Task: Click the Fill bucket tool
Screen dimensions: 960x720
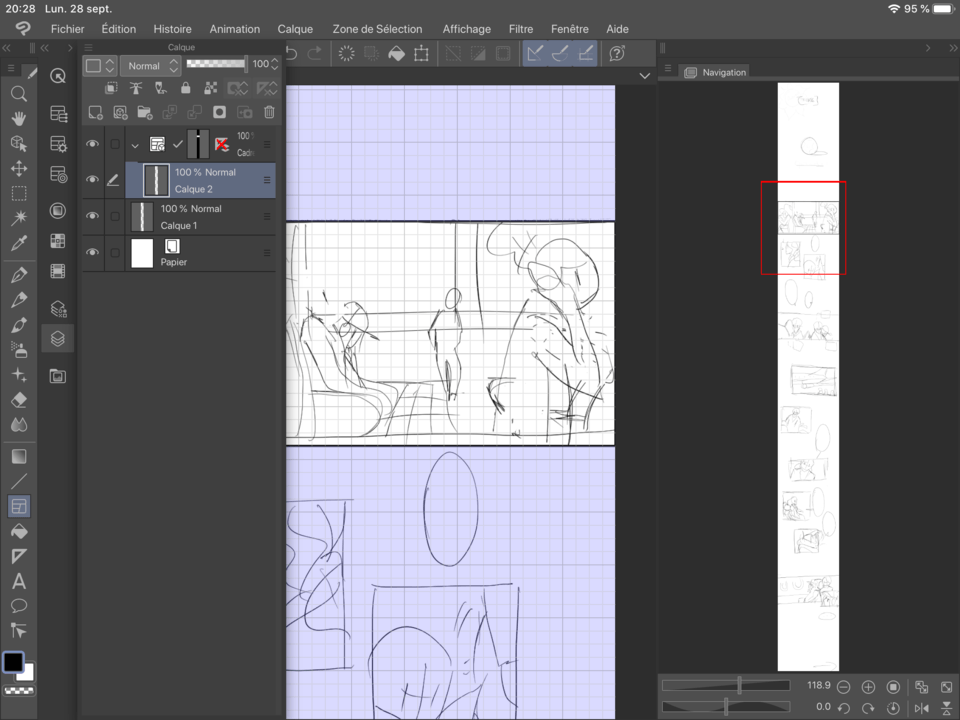Action: (18, 531)
